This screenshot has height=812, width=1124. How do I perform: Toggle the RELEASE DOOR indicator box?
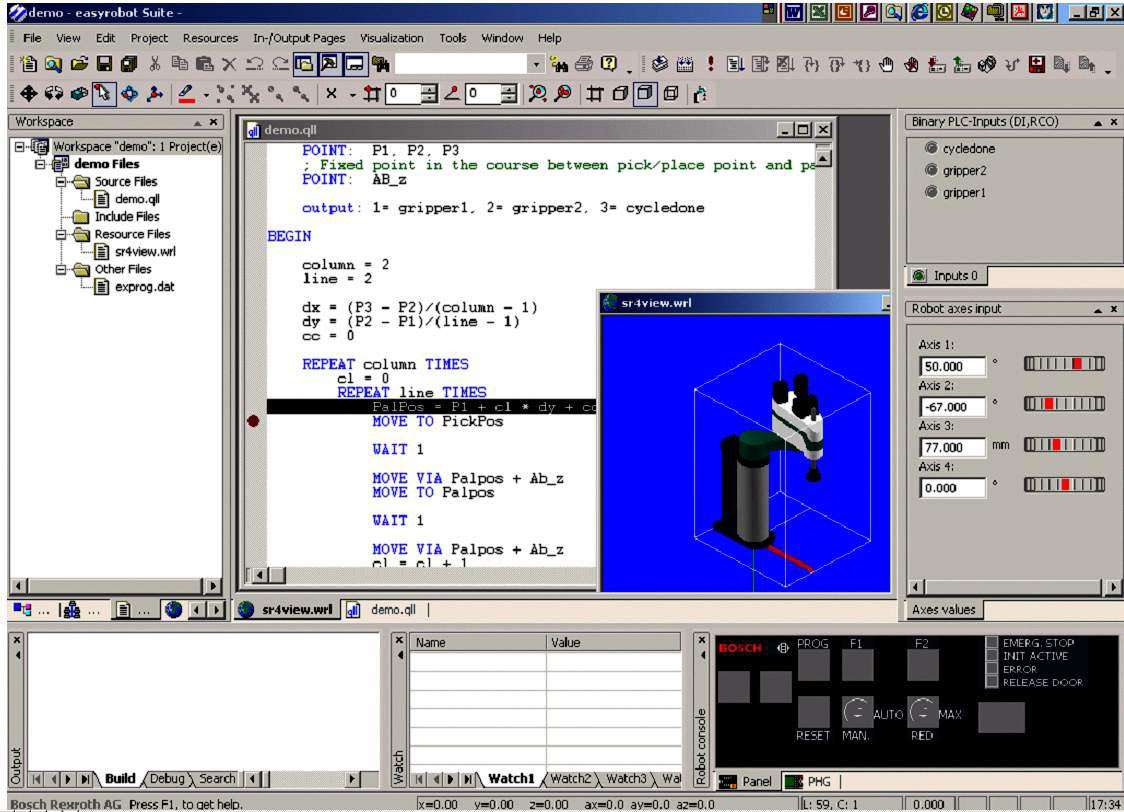pos(992,682)
